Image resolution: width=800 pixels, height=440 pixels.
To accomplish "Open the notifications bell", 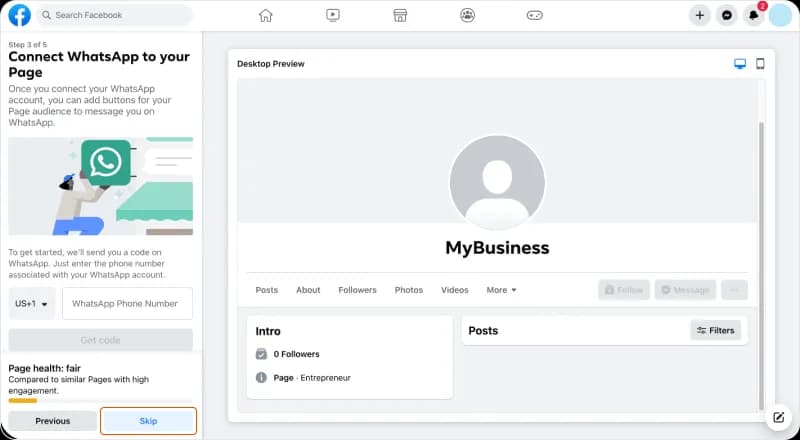I will coord(754,15).
